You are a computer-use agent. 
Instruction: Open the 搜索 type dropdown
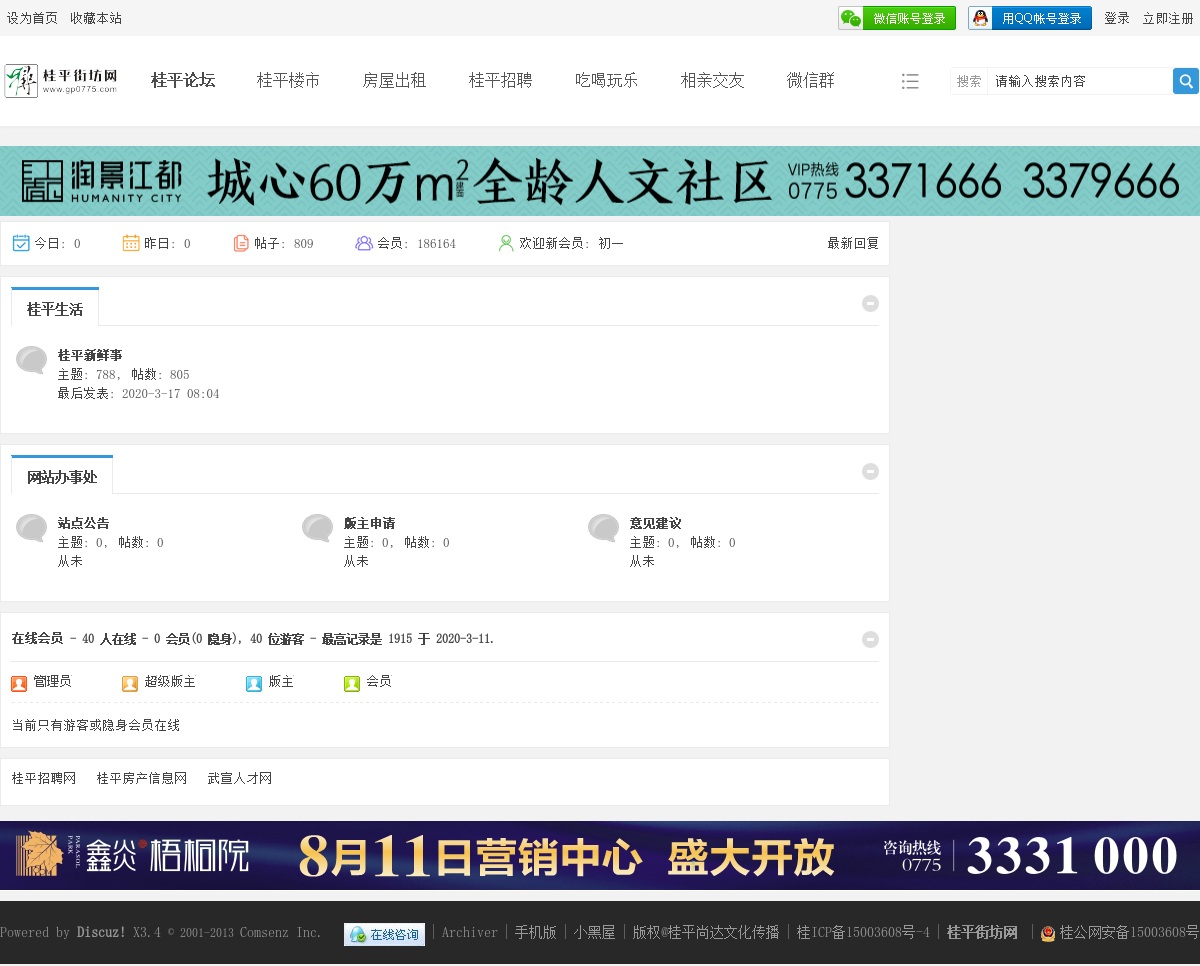coord(968,81)
